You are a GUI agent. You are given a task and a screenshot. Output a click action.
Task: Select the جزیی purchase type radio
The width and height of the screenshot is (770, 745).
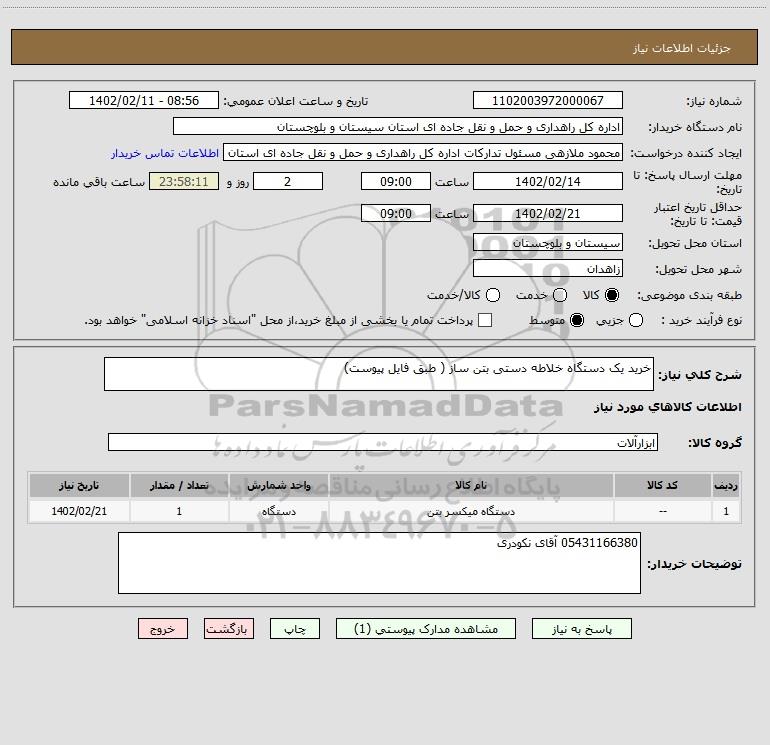[635, 320]
